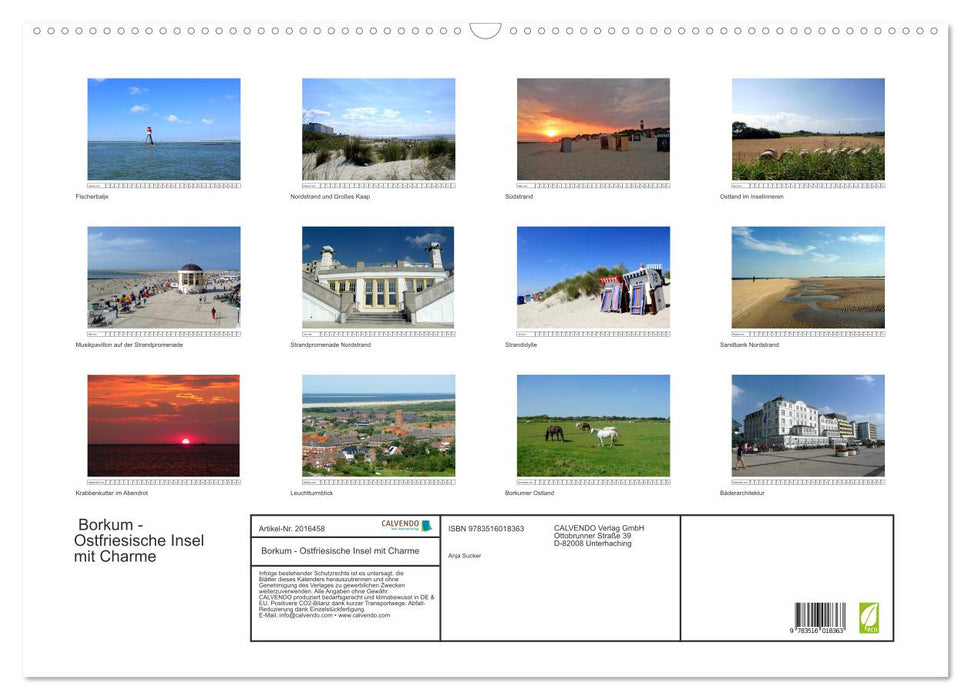Expand the Artikel-Nr. 2016458 info box
The width and height of the screenshot is (971, 700).
click(291, 528)
